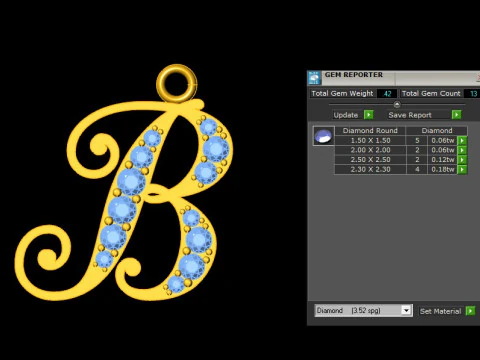The image size is (480, 360).
Task: Click the green arrow beside Save Report
Action: point(456,115)
